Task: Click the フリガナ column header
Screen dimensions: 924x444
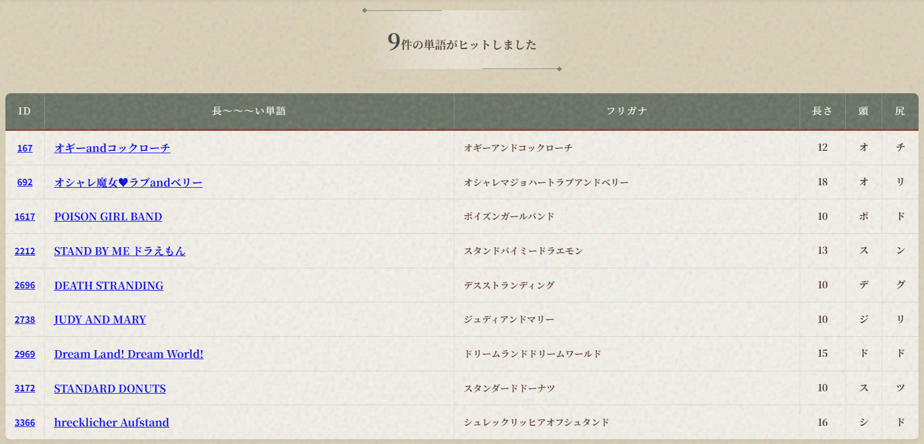Action: coord(626,111)
